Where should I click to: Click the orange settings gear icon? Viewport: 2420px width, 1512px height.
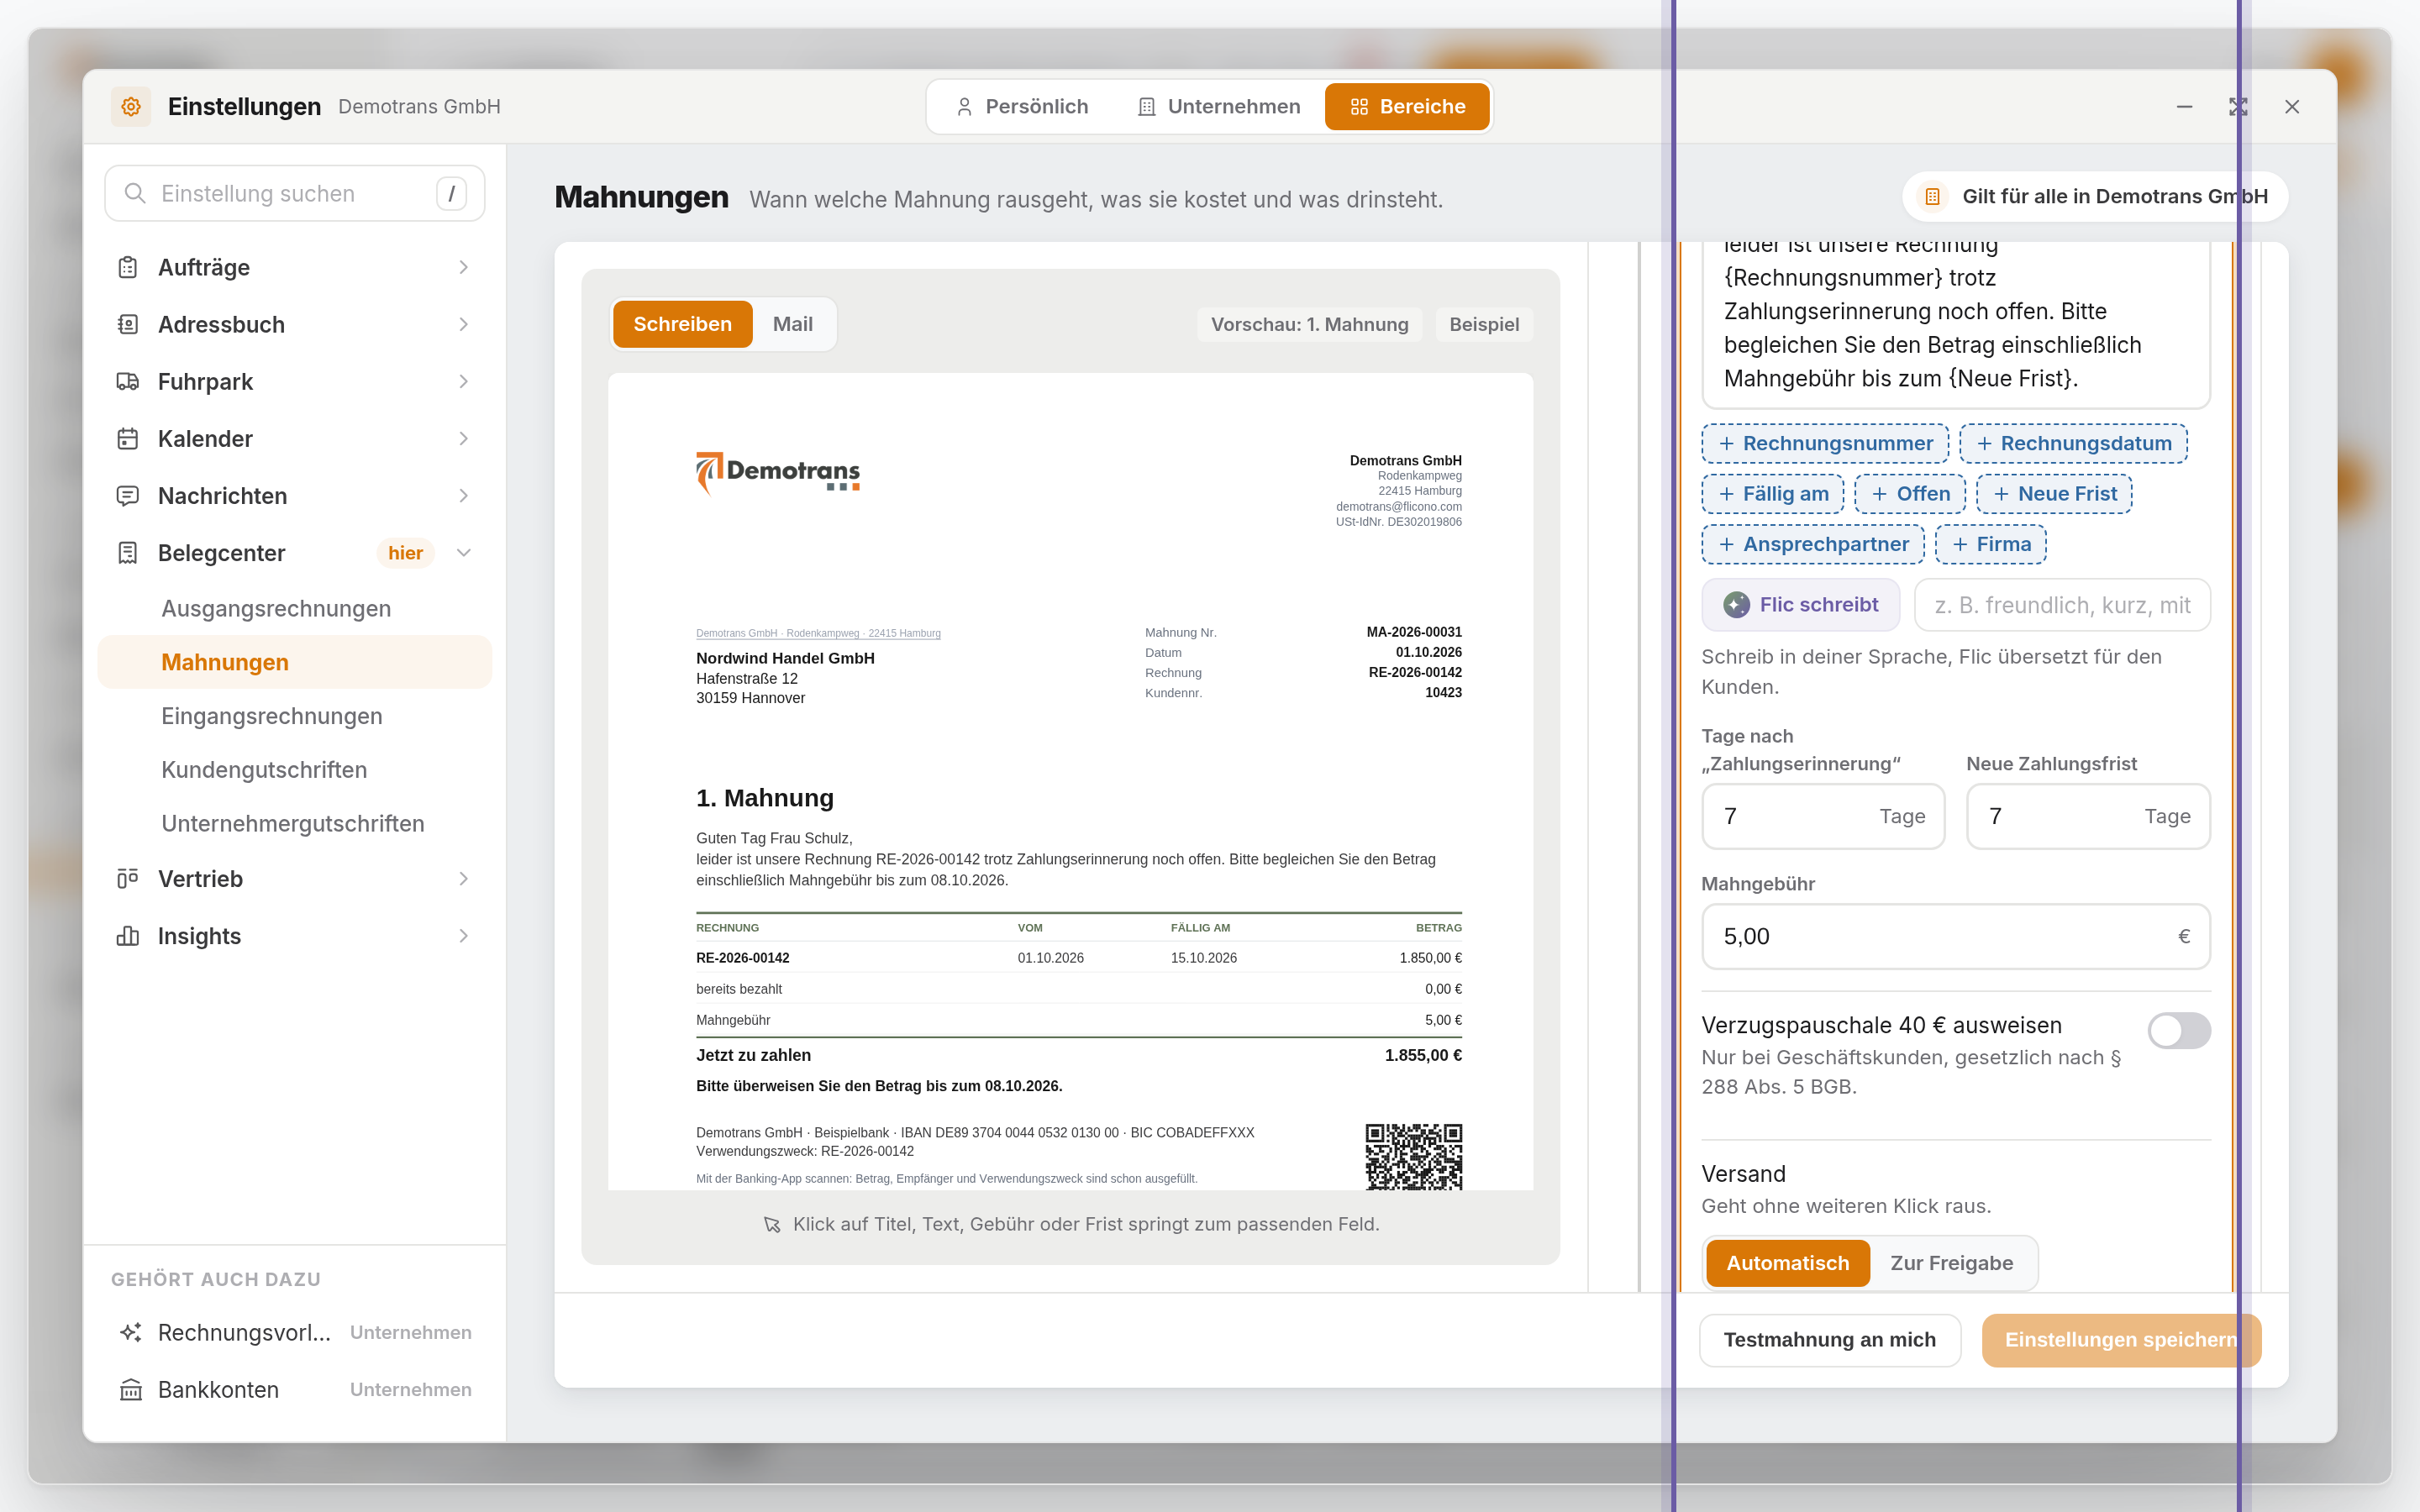(x=131, y=106)
